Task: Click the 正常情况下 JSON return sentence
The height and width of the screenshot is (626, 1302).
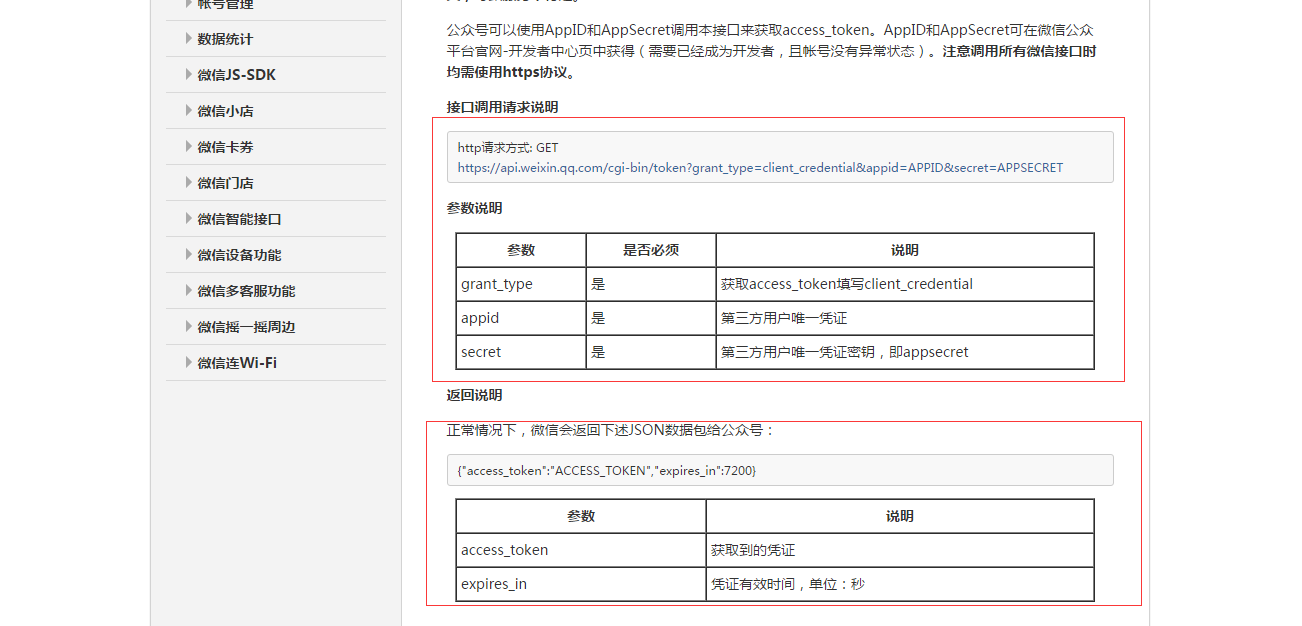Action: (610, 430)
